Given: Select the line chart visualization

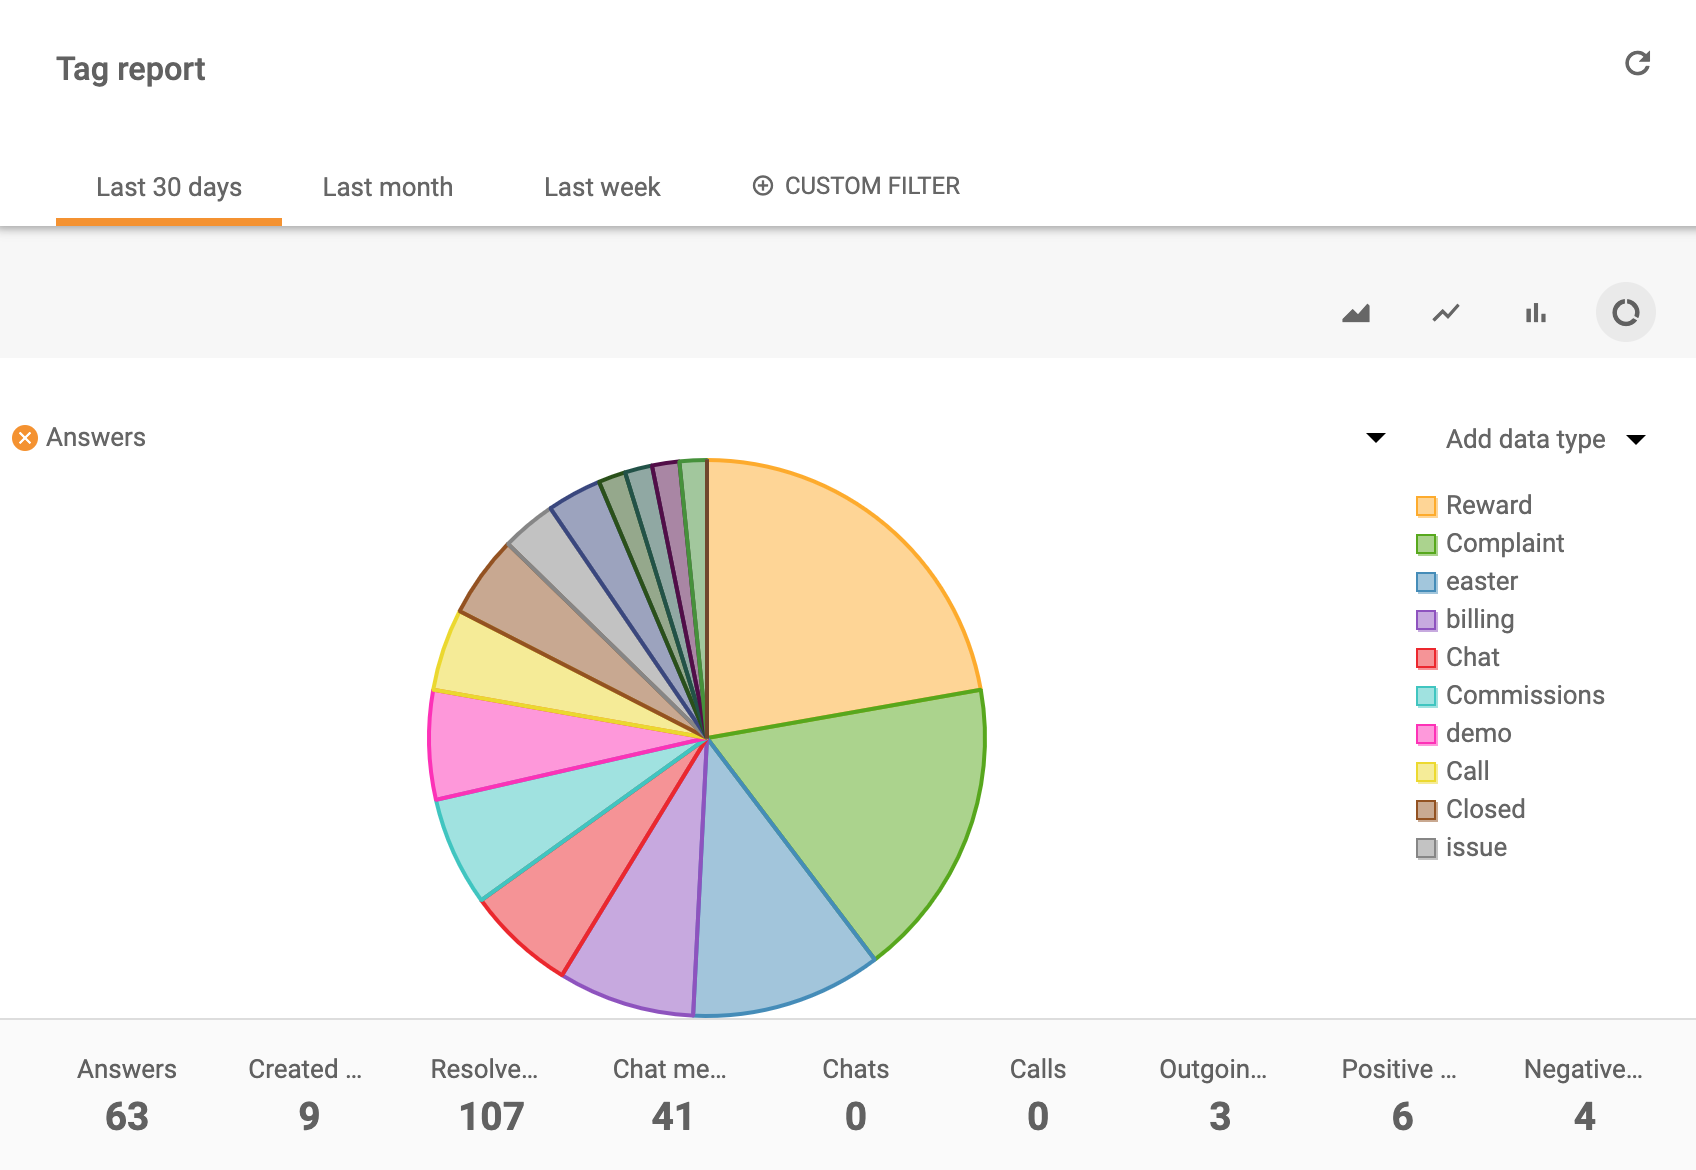Looking at the screenshot, I should [1446, 312].
